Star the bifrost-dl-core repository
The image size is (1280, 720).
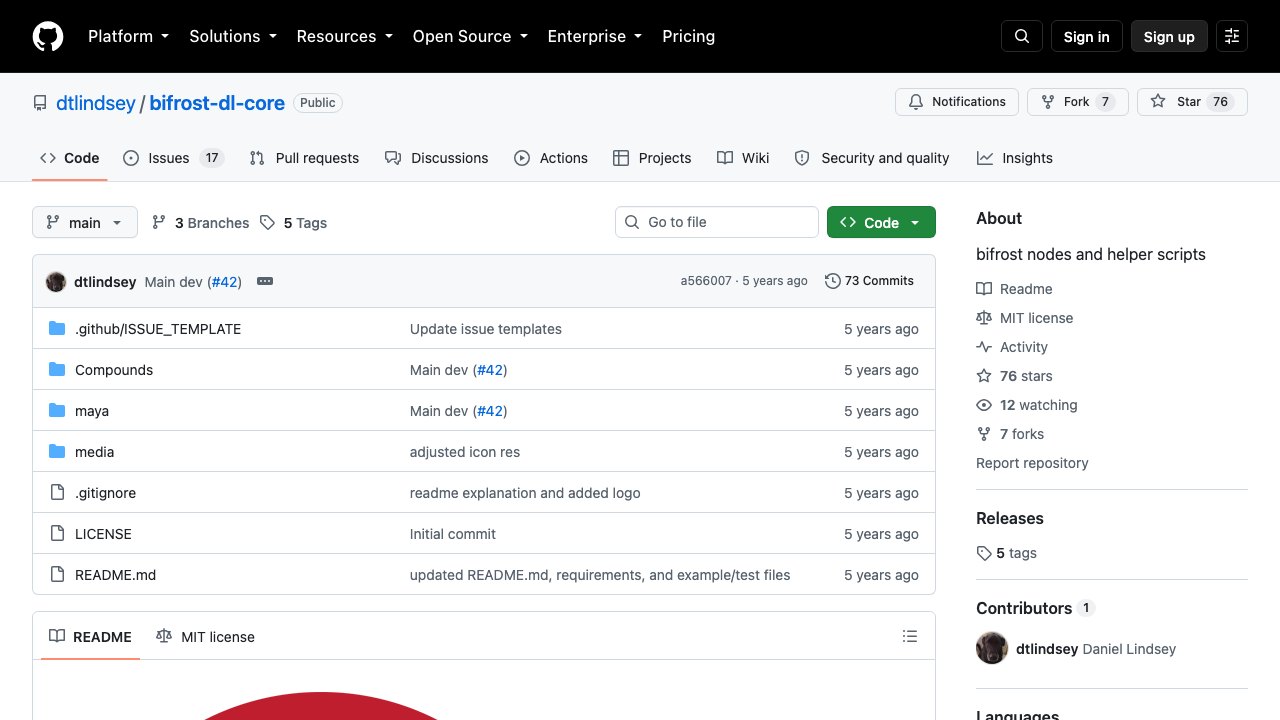point(1192,102)
